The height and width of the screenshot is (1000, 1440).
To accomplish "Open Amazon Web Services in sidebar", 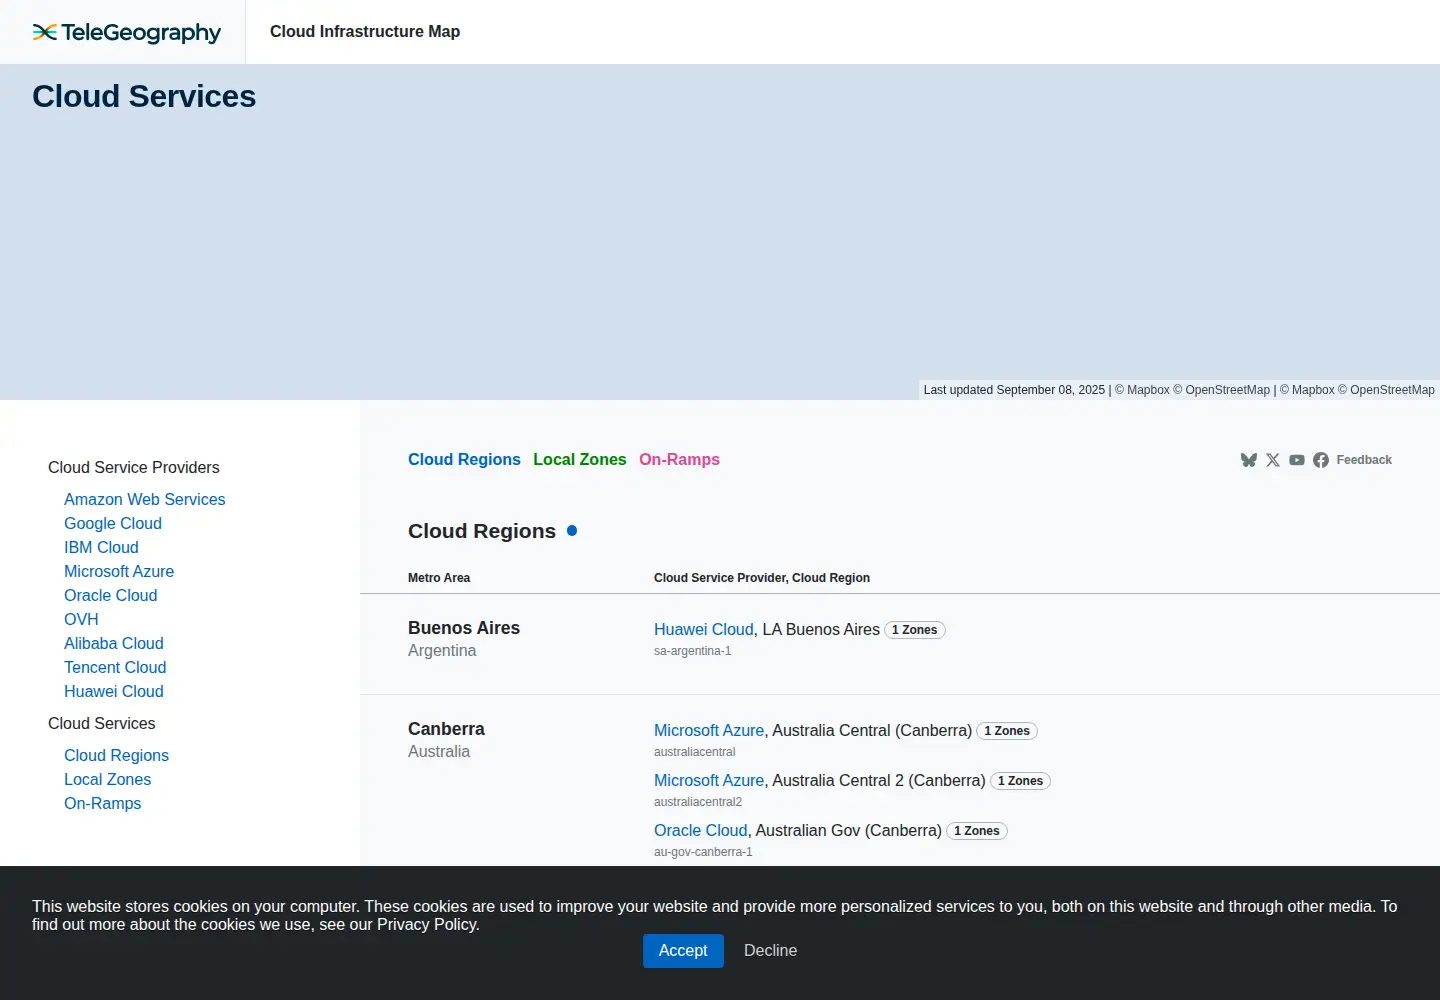I will pyautogui.click(x=145, y=499).
